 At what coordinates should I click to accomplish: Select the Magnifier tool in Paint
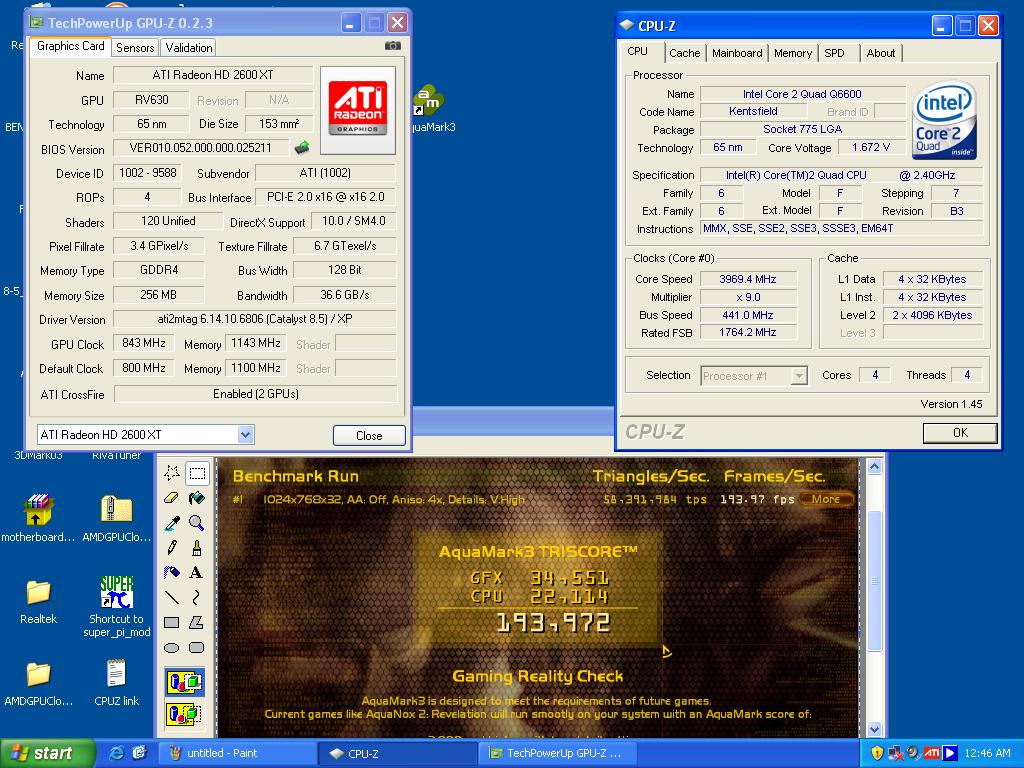(197, 522)
